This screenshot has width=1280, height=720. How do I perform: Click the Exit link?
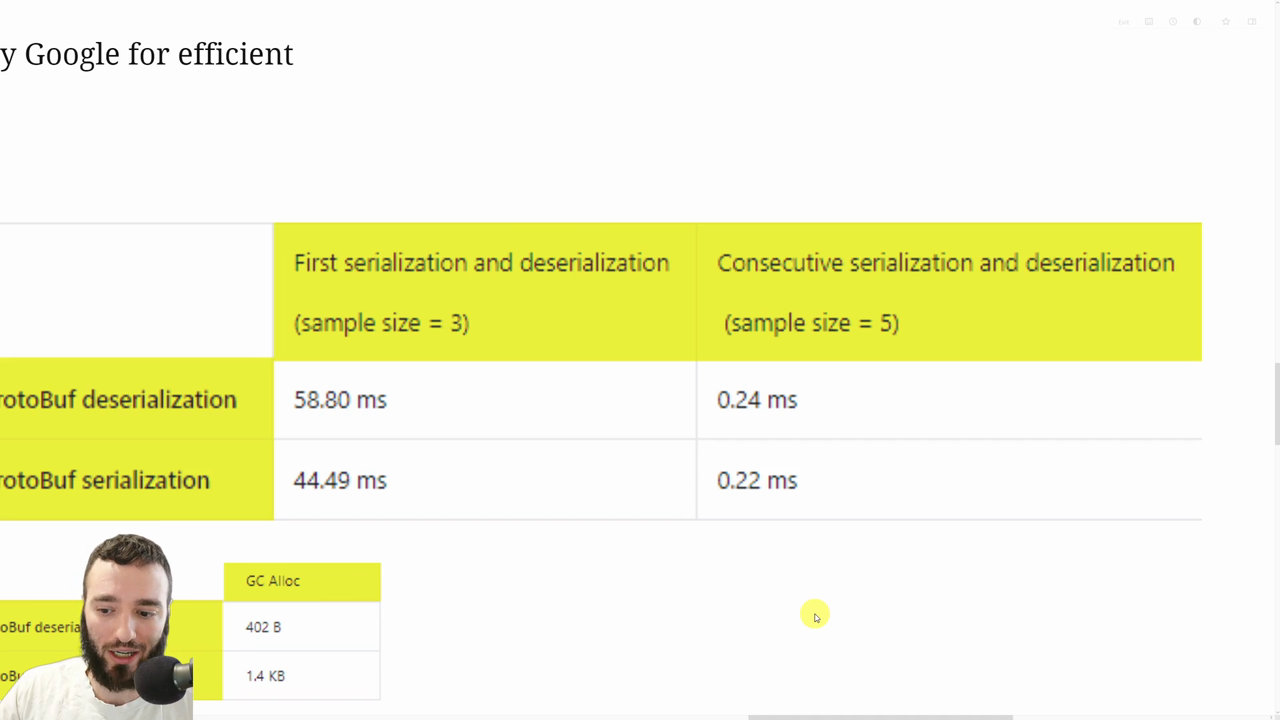[1123, 22]
